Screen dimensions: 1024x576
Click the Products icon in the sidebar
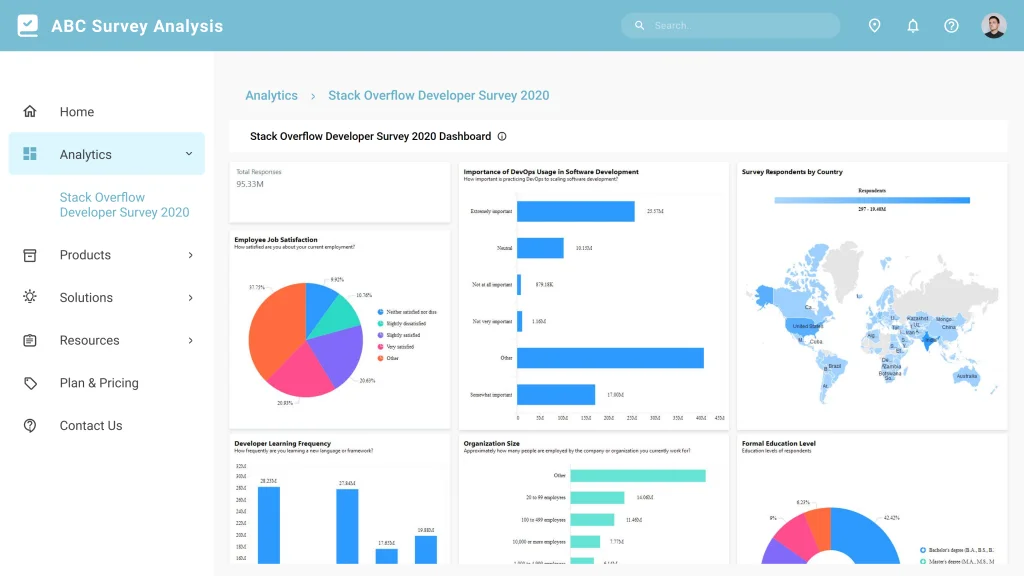point(29,255)
